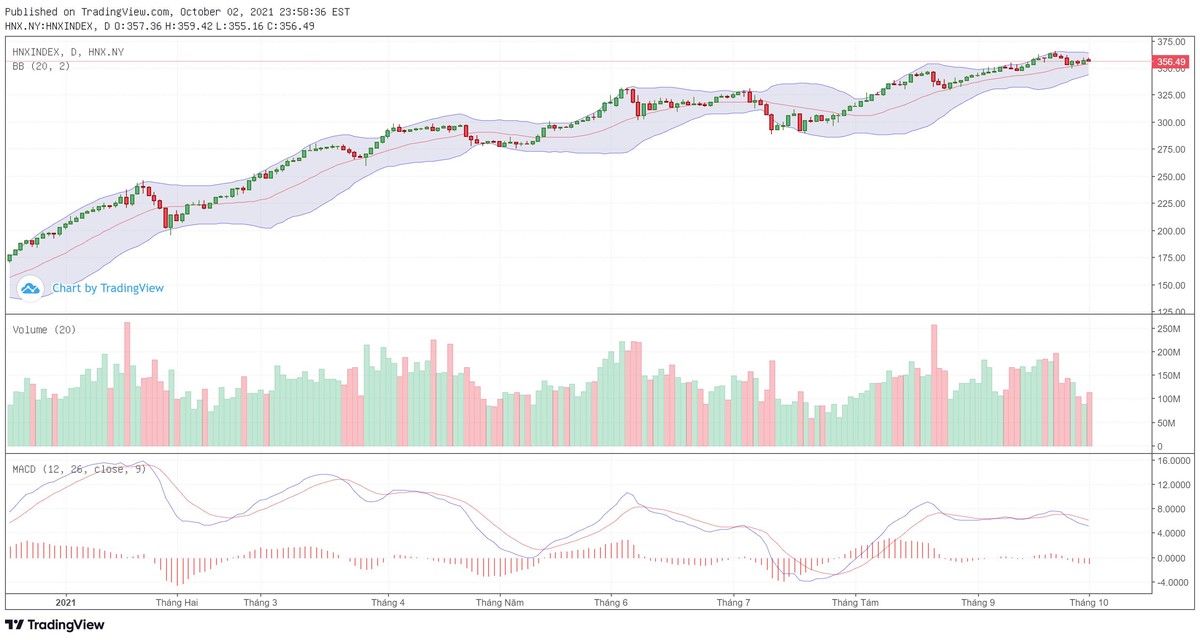This screenshot has height=640, width=1200.
Task: Click the 250M volume scale label
Action: [1167, 329]
